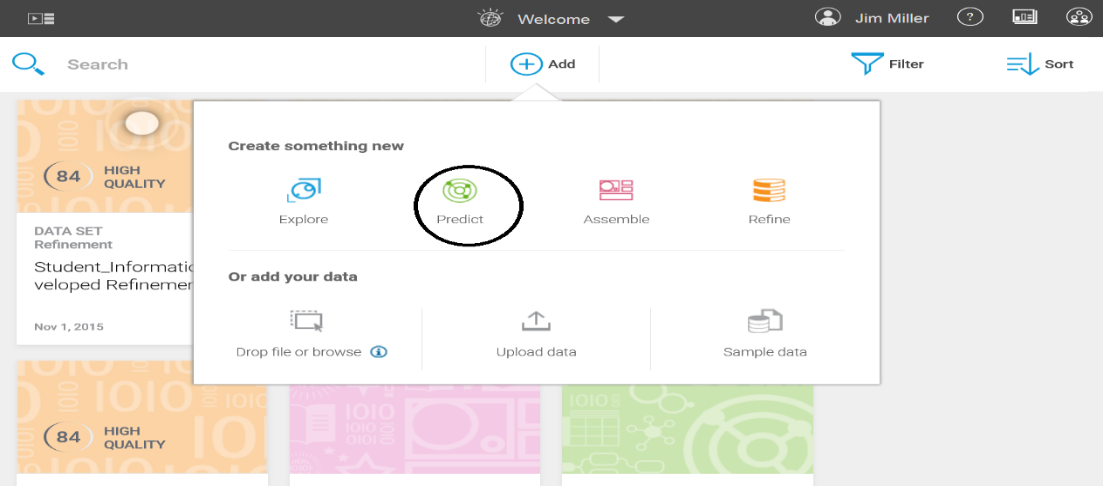Click the Drop file dashed box icon
The width and height of the screenshot is (1103, 486).
(307, 321)
